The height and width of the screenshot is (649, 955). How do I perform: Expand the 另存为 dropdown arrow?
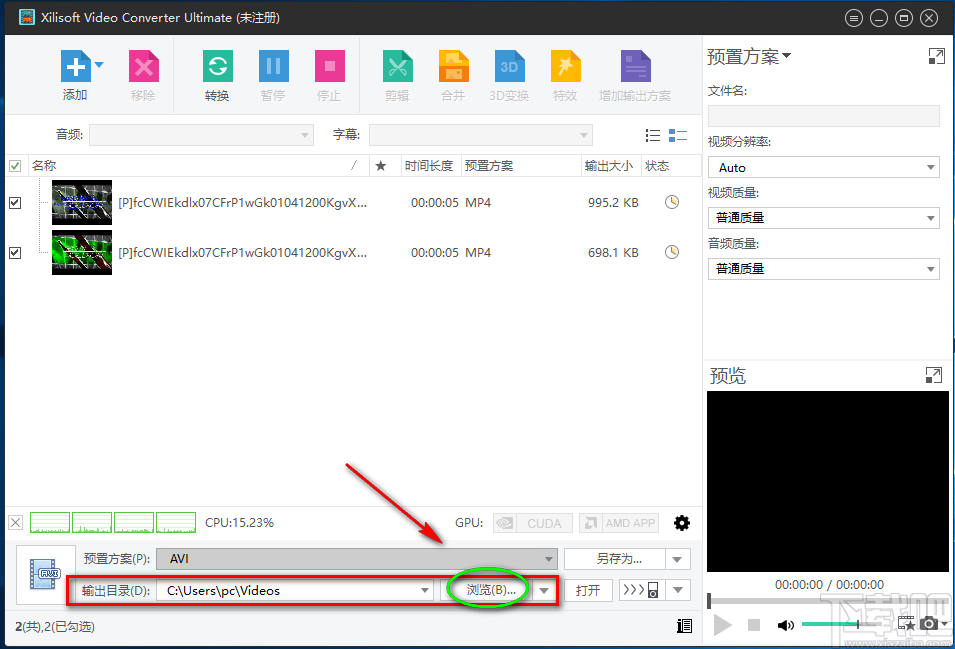(678, 559)
